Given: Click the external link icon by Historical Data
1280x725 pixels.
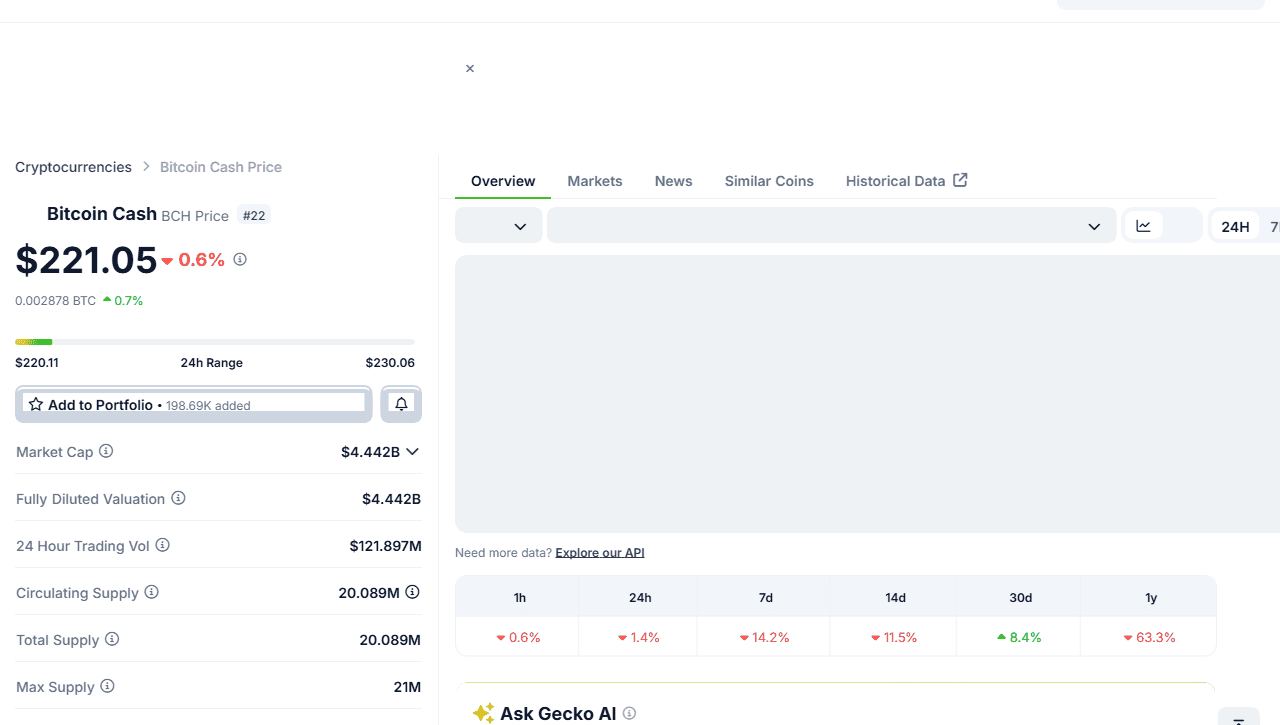Looking at the screenshot, I should [960, 180].
